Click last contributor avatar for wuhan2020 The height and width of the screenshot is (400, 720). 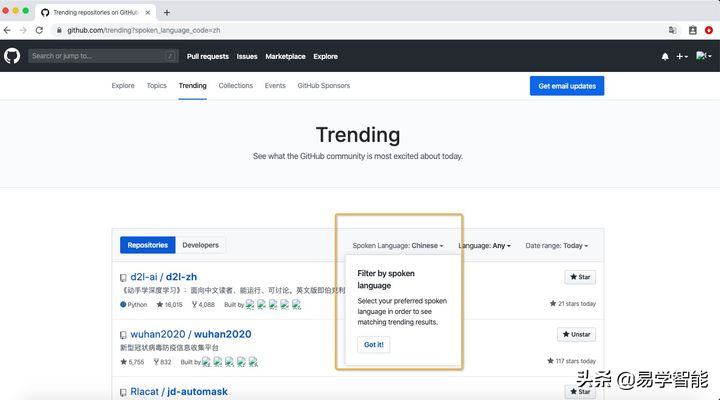[x=253, y=362]
